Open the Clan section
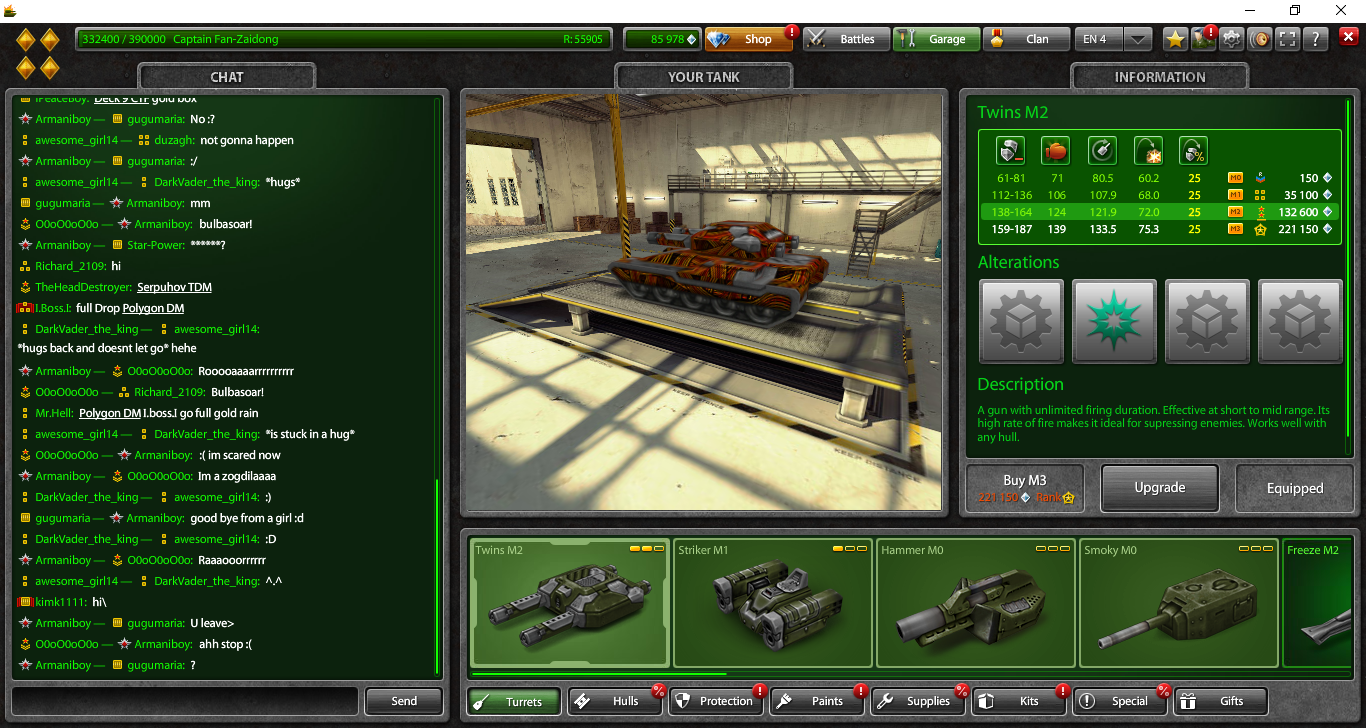 tap(1025, 39)
